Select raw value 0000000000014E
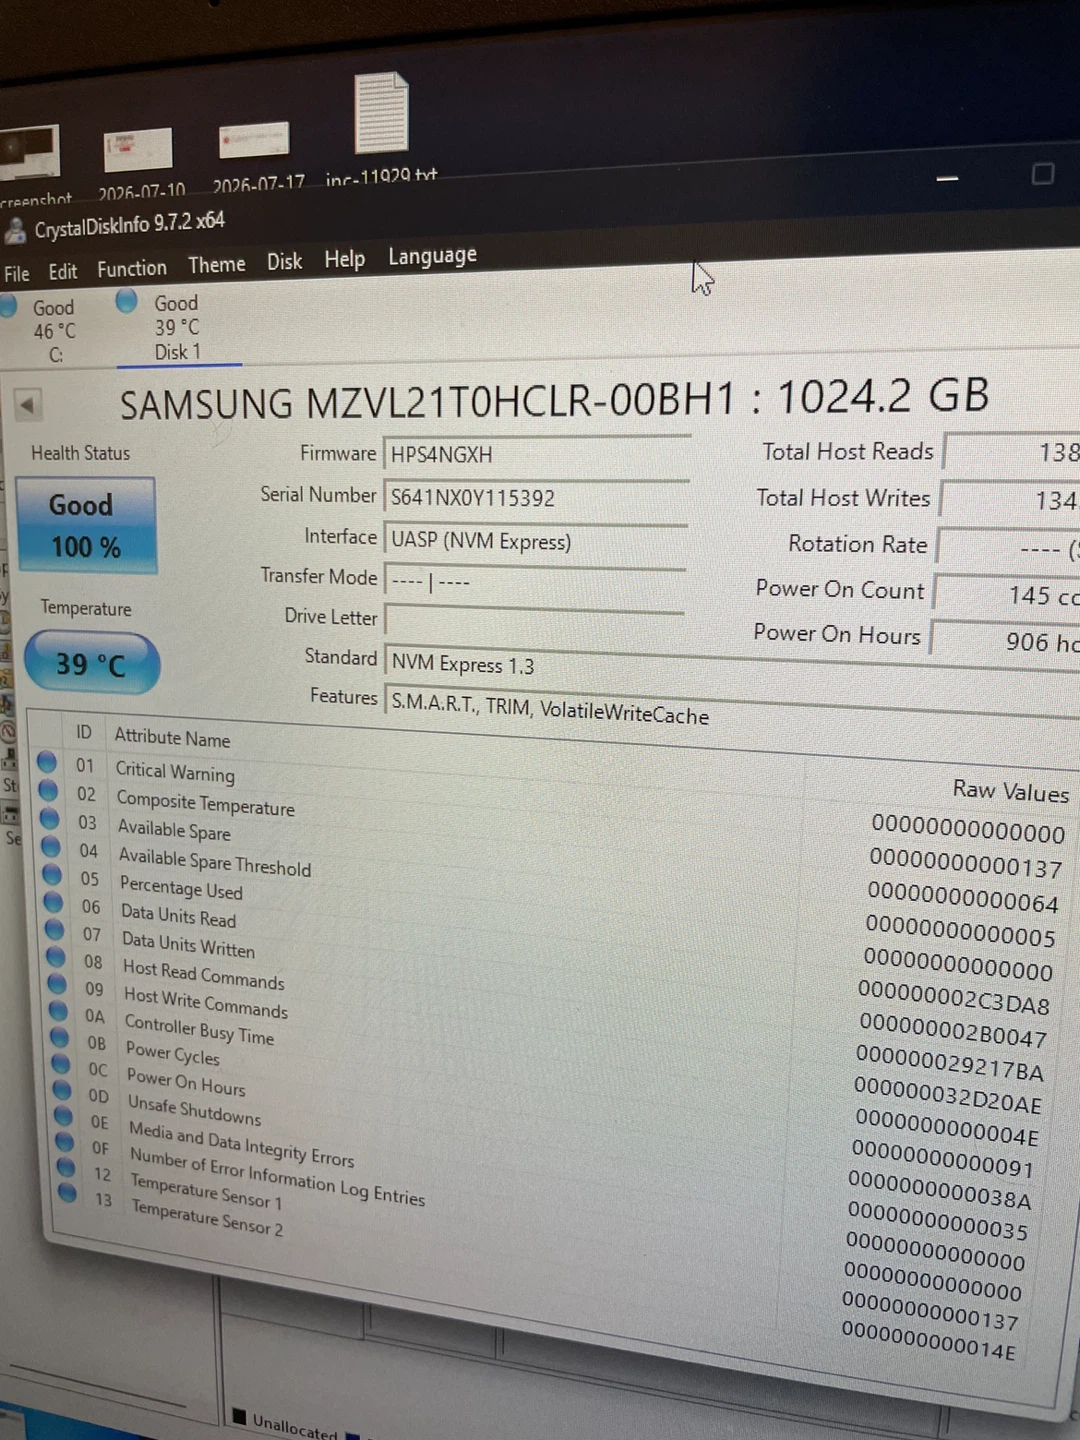This screenshot has height=1440, width=1080. (x=929, y=1340)
